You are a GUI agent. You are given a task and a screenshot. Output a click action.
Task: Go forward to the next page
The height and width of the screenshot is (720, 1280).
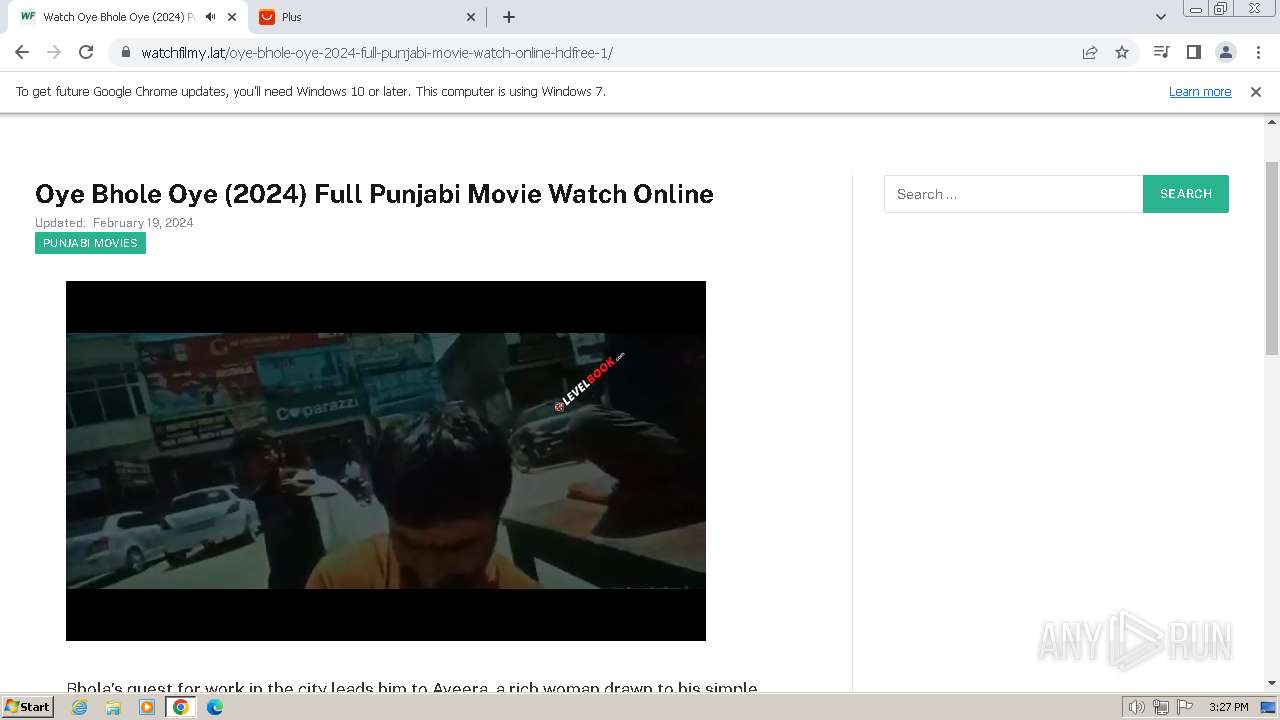coord(54,52)
